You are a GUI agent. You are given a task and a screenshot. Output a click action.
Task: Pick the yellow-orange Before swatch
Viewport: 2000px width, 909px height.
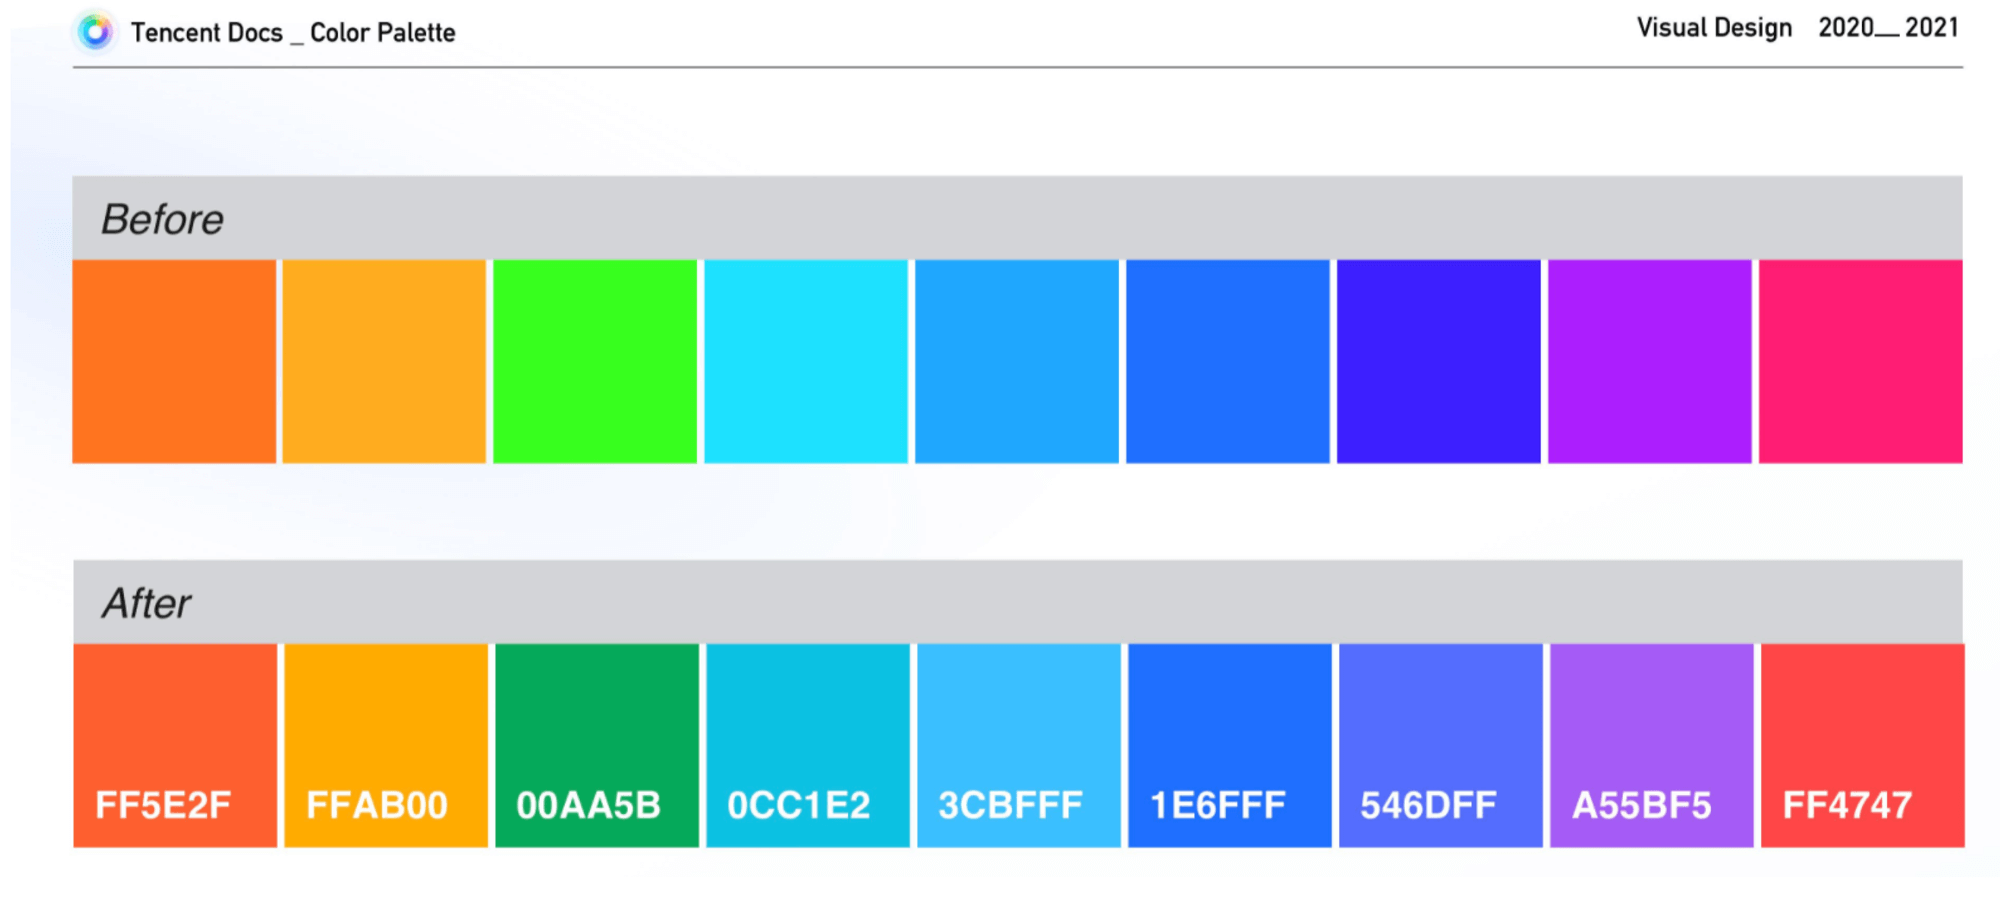tap(384, 361)
